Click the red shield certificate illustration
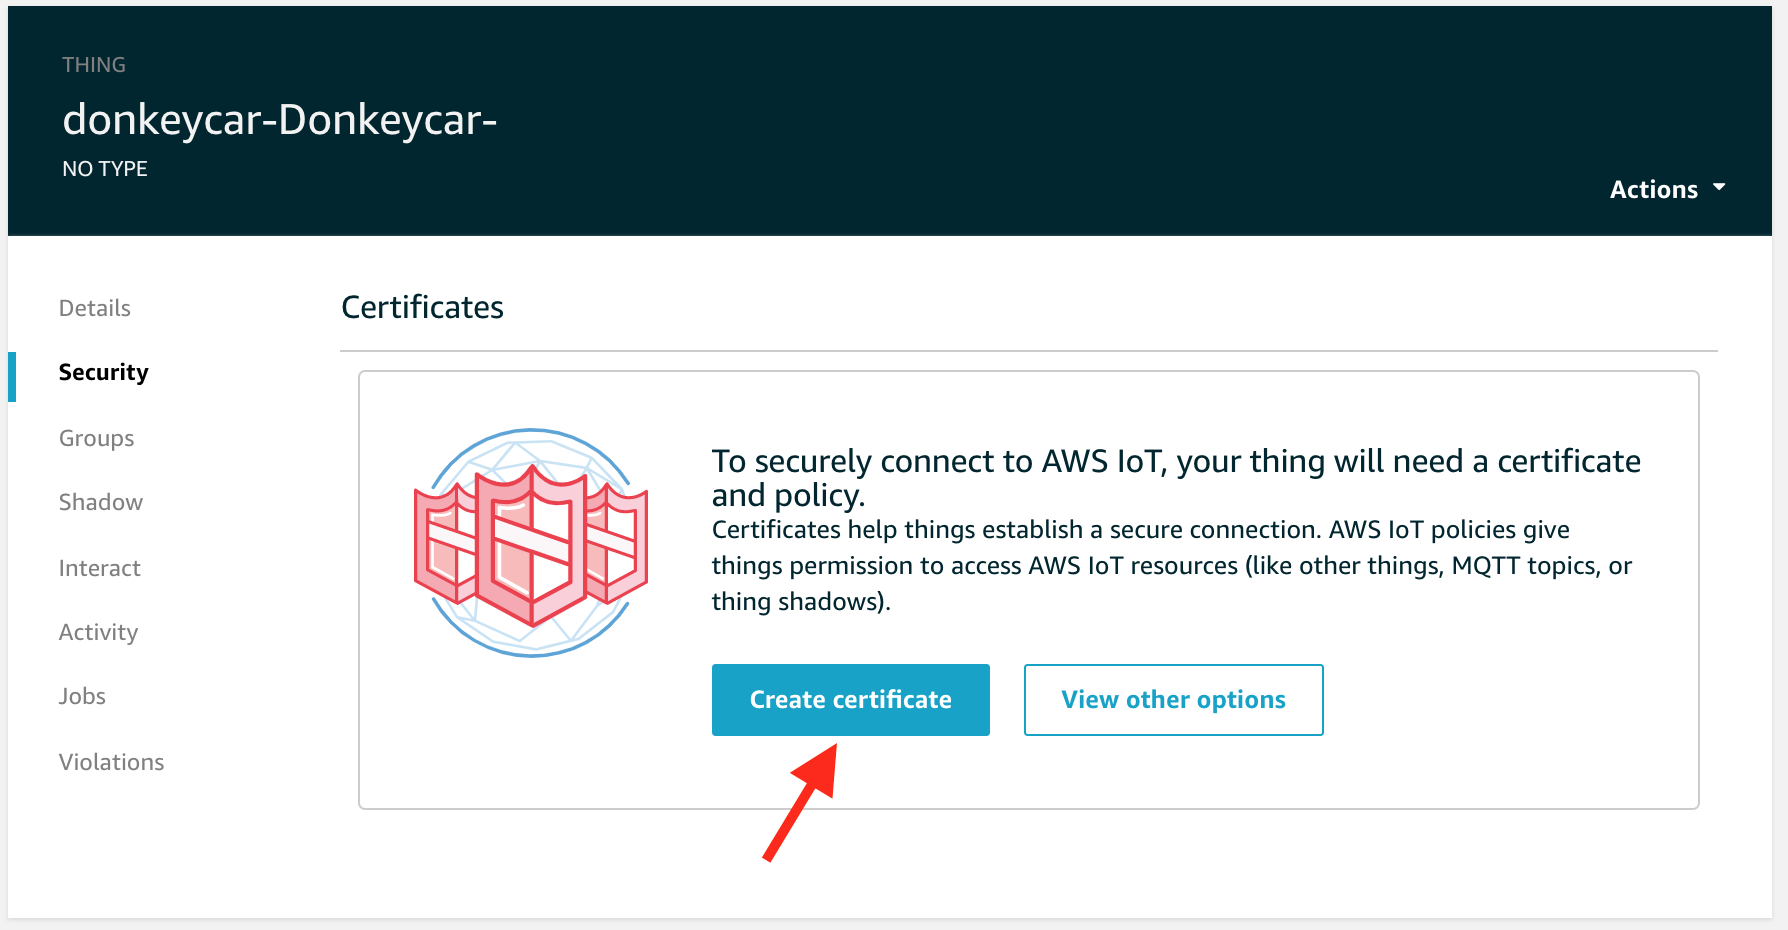Screen dimensions: 1788x930 [x=531, y=543]
